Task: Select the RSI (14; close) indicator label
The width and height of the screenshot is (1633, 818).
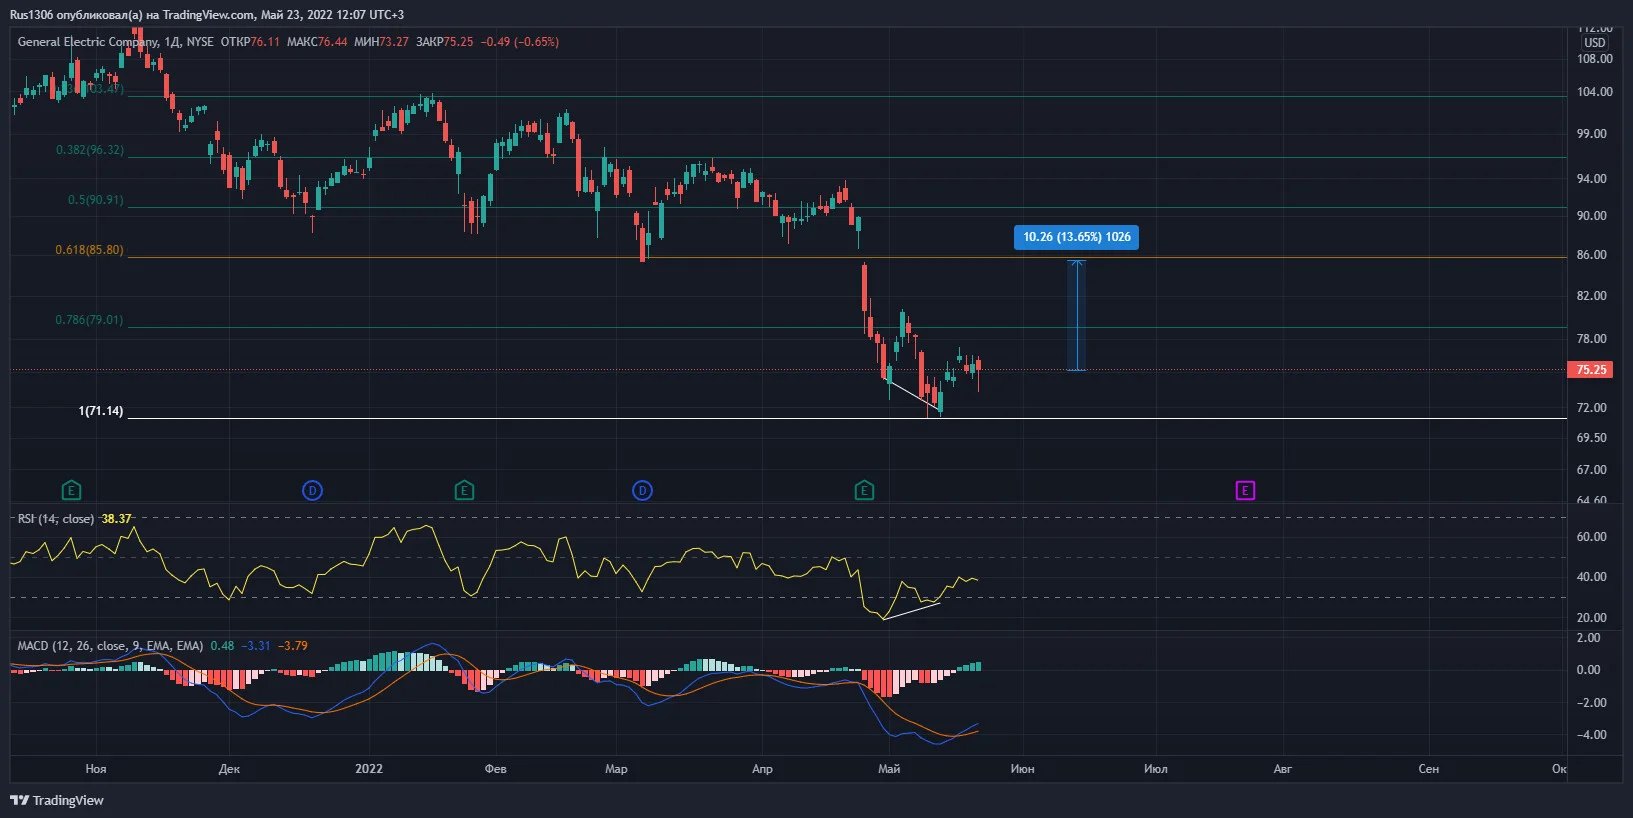Action: click(56, 519)
